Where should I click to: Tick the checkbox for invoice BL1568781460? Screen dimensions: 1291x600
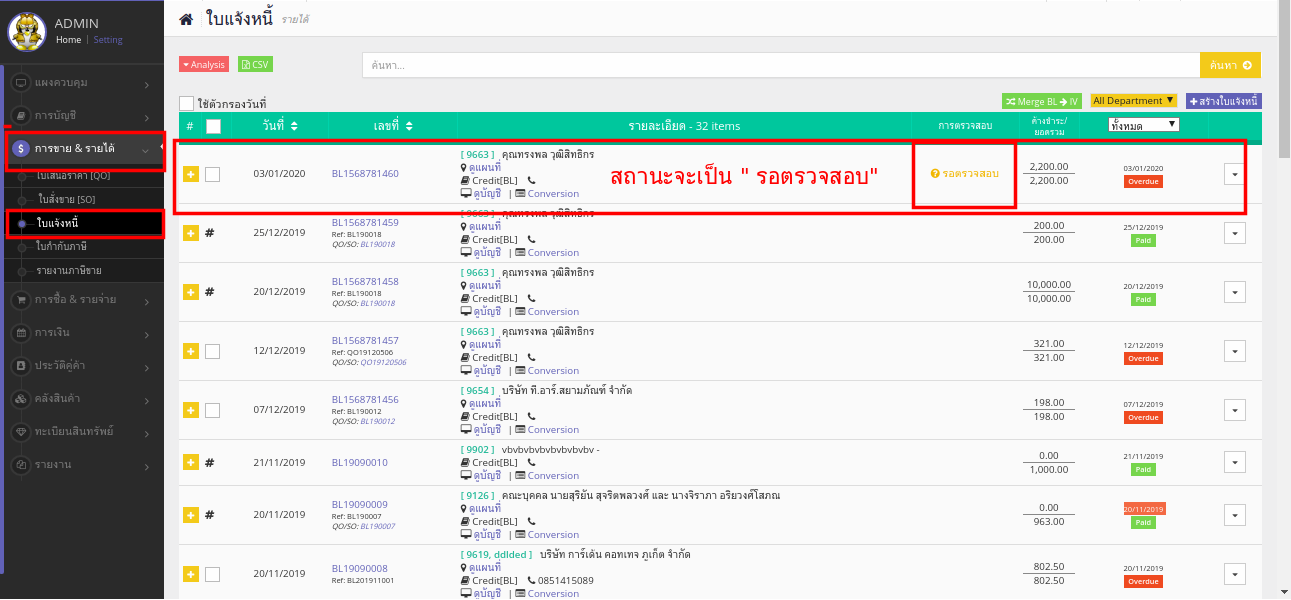coord(212,174)
